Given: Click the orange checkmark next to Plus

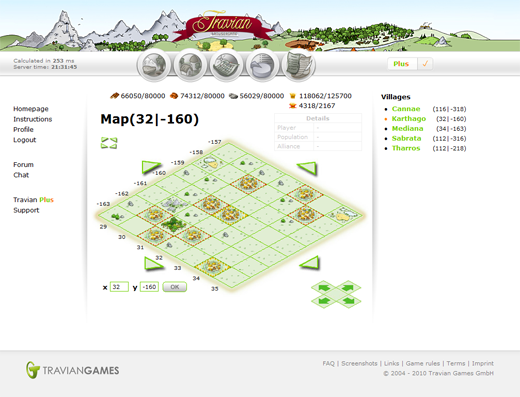Looking at the screenshot, I should tap(425, 64).
